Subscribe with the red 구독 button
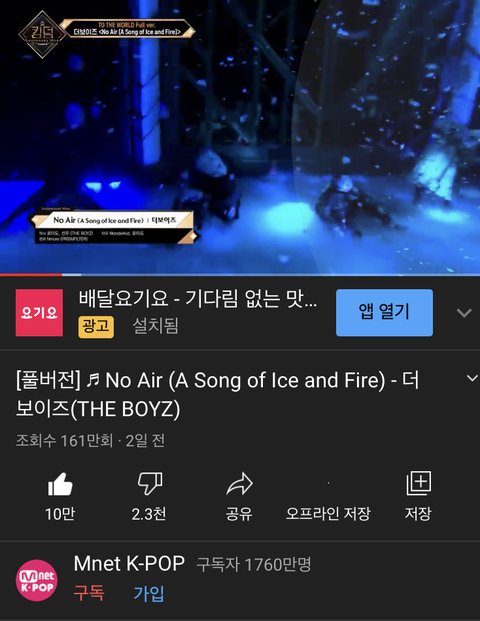 click(x=89, y=593)
